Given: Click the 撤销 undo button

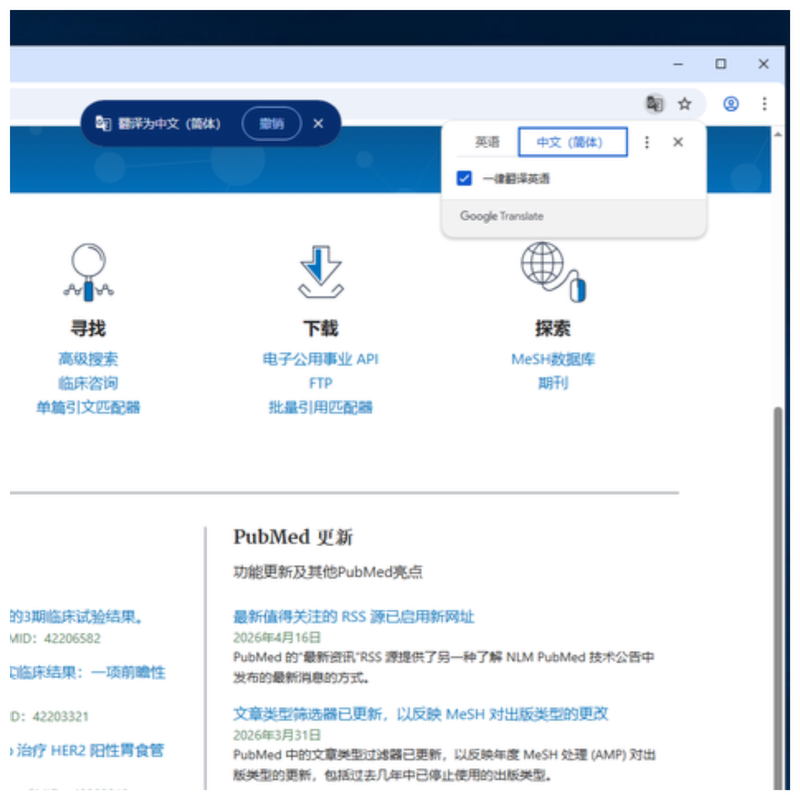Looking at the screenshot, I should click(271, 123).
